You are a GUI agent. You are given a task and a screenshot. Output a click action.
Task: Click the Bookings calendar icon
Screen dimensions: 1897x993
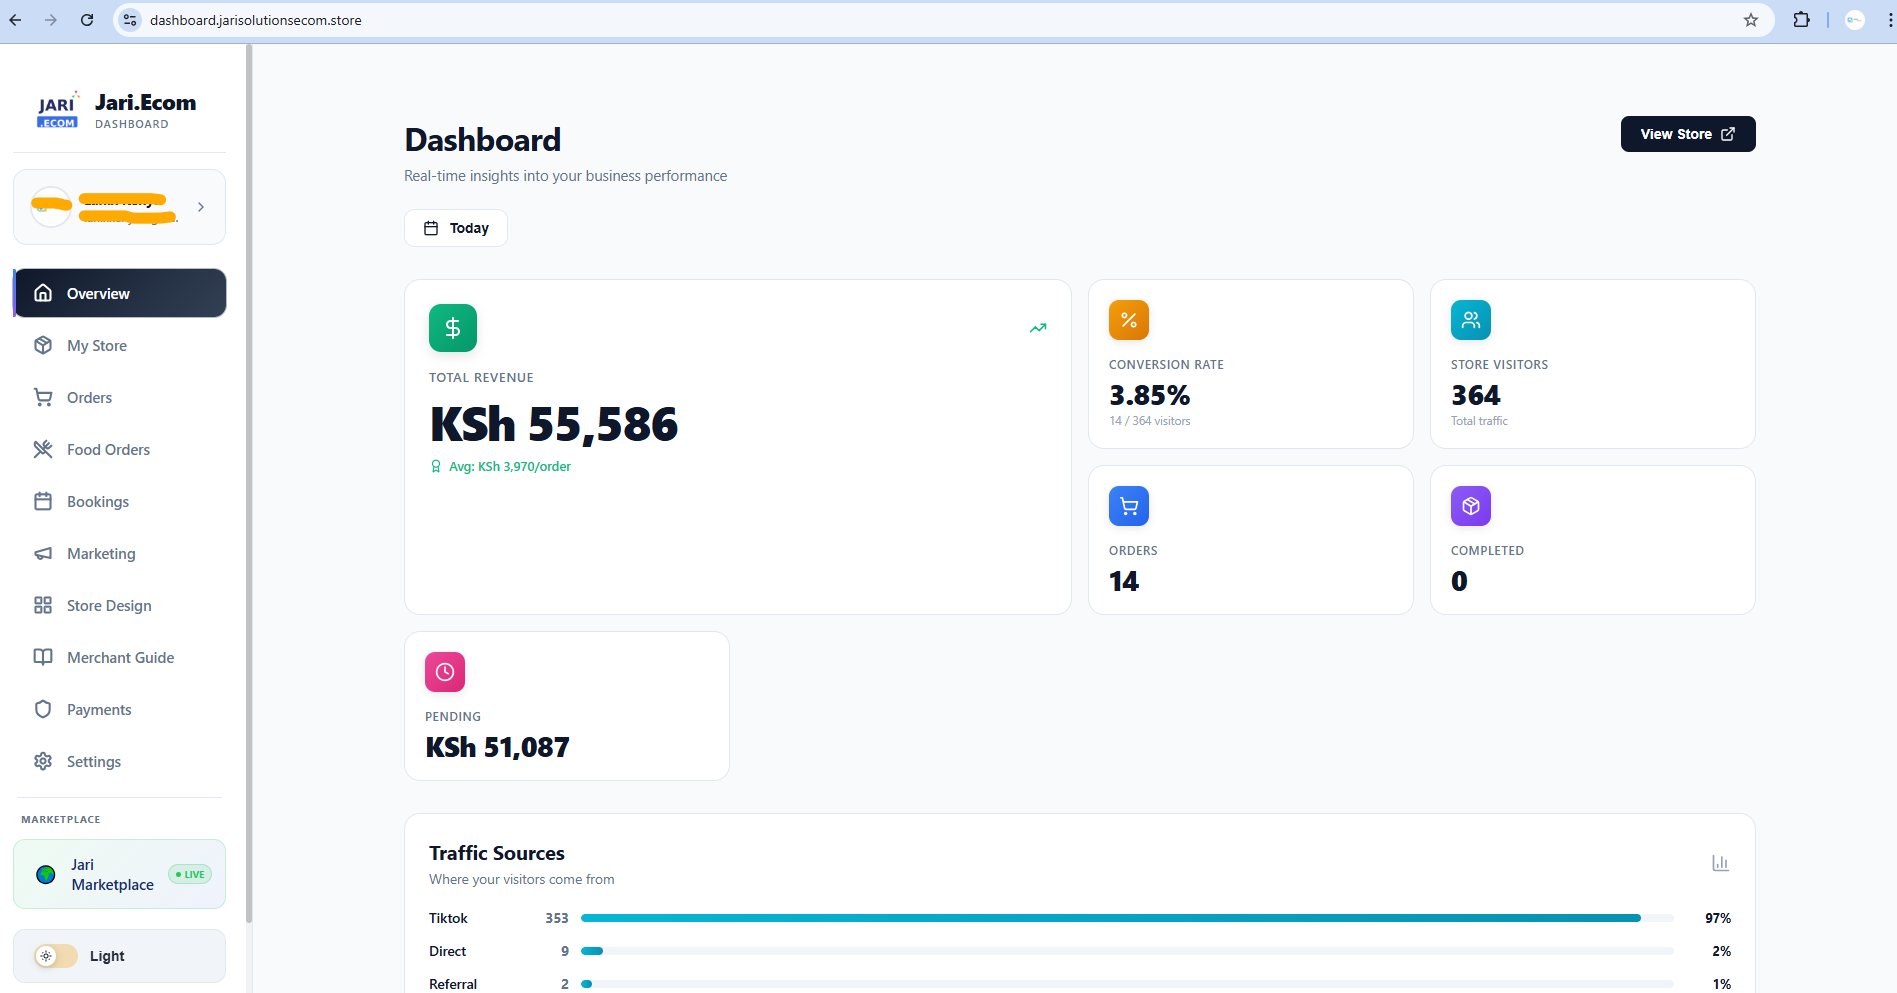43,501
